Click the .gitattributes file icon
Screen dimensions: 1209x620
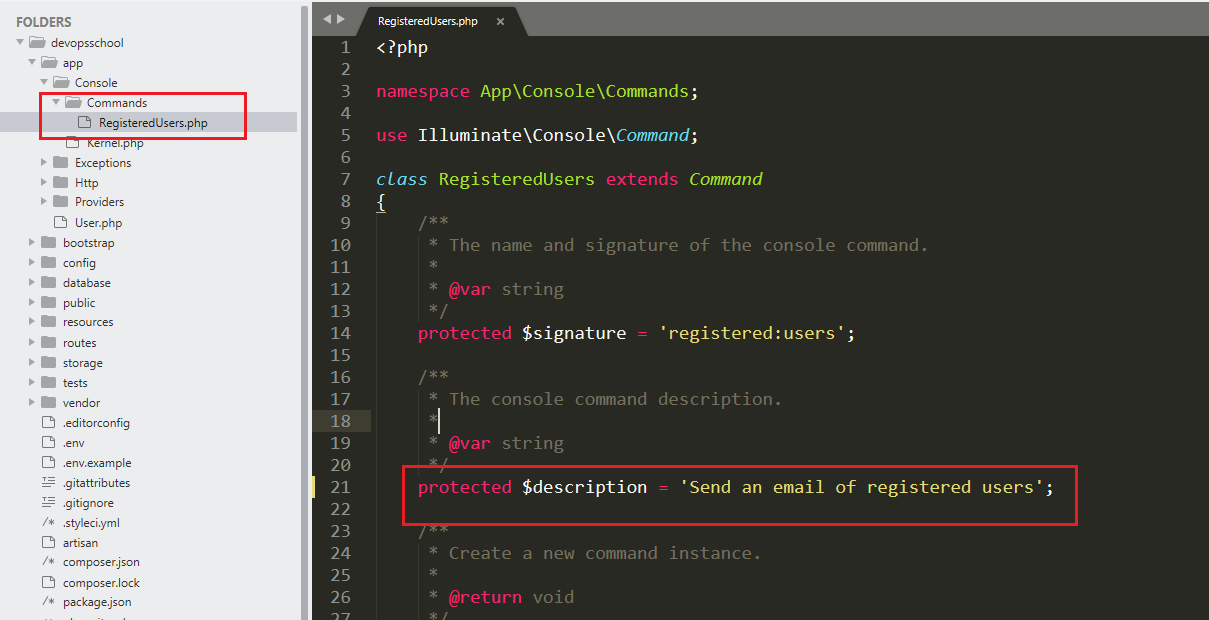tap(48, 483)
